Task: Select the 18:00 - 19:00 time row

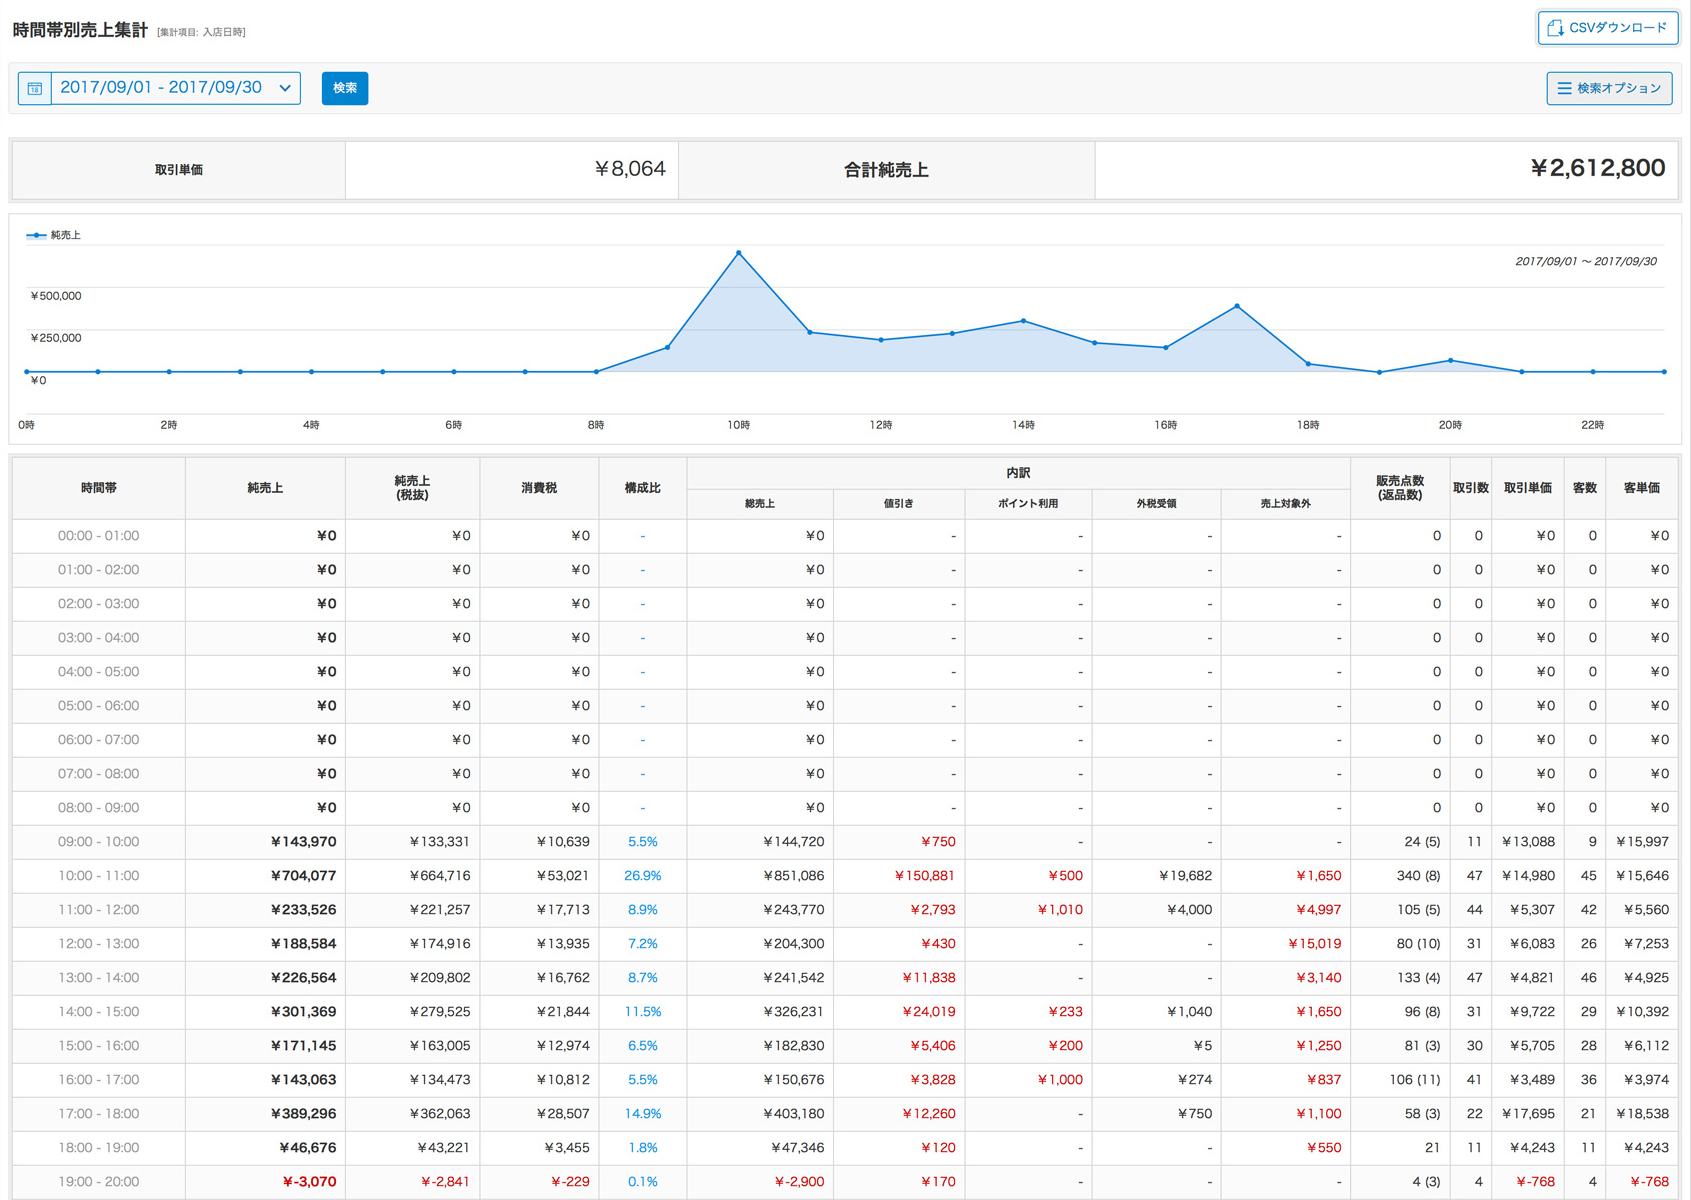Action: point(845,1148)
